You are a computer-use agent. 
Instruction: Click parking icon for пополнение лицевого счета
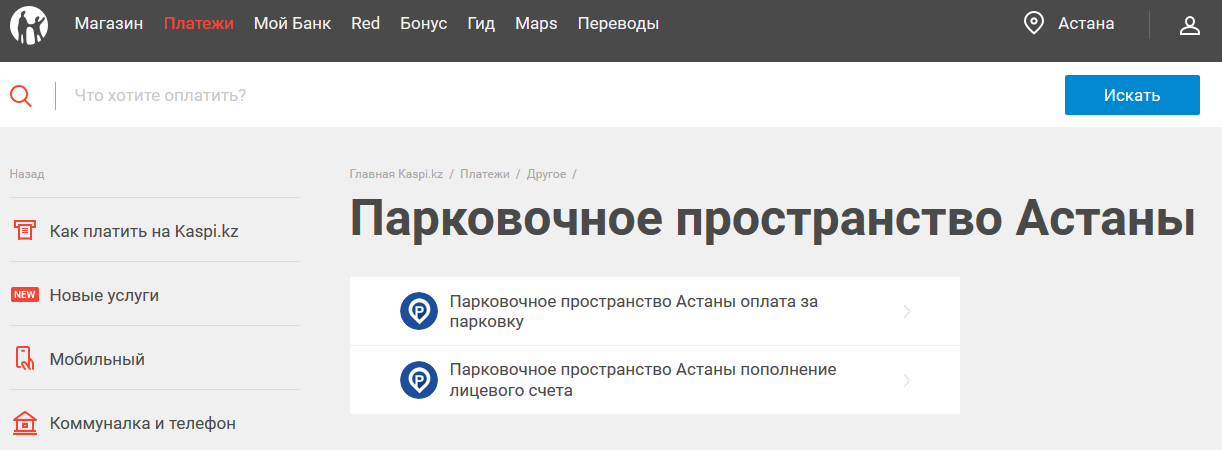coord(418,380)
